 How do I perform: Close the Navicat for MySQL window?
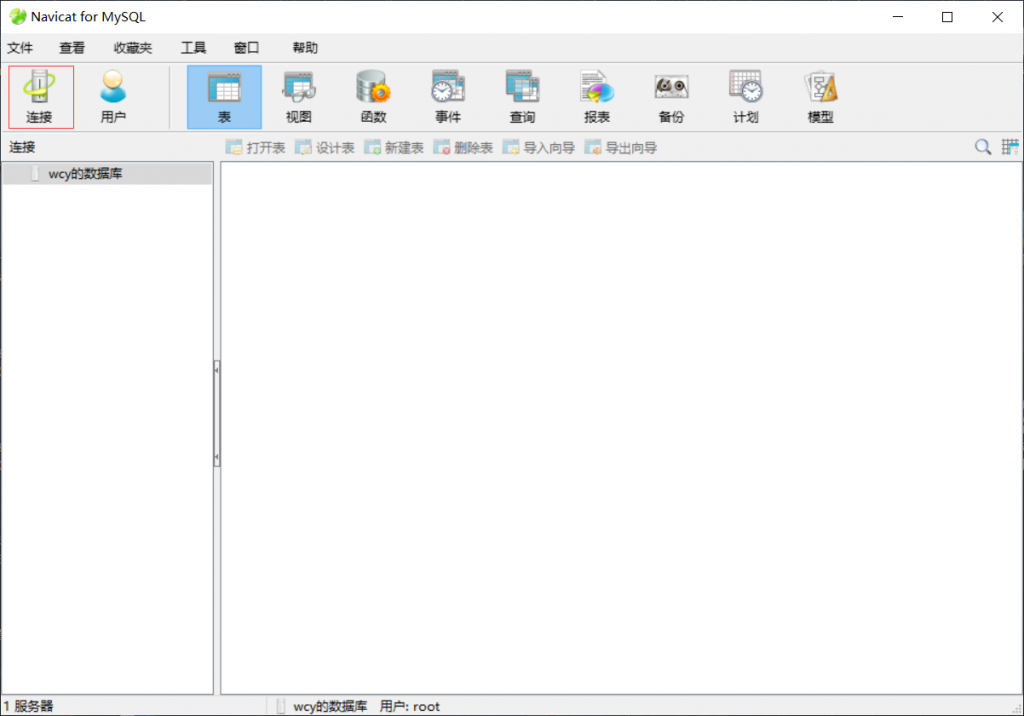[x=997, y=17]
